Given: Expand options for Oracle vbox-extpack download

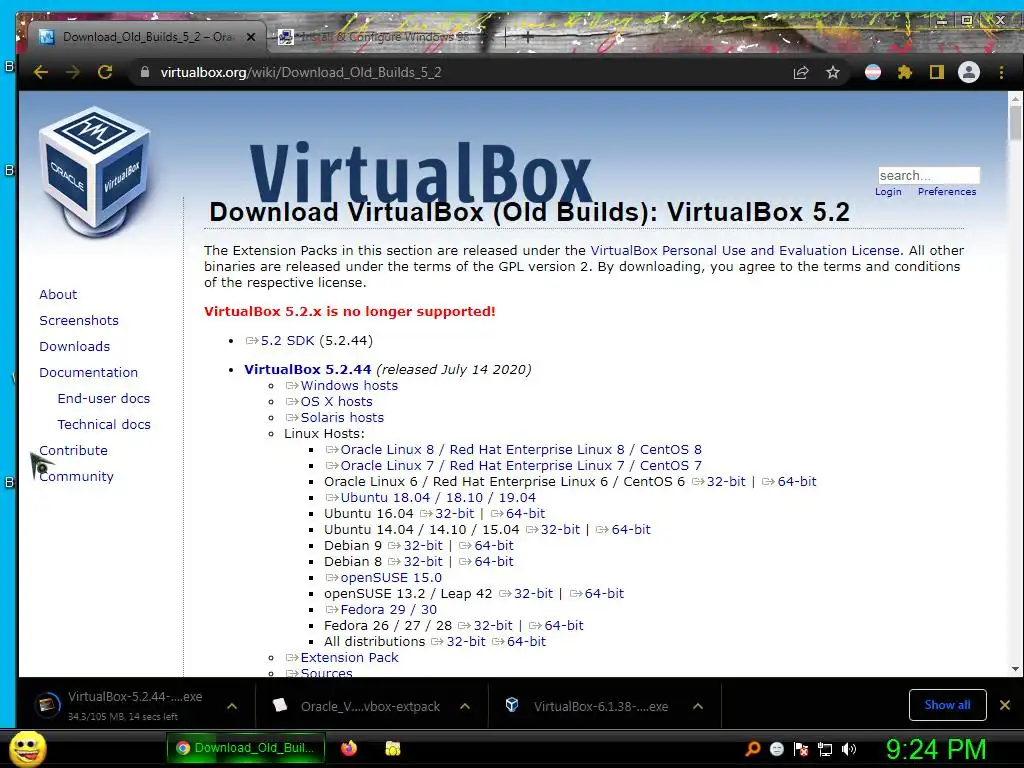Looking at the screenshot, I should coord(465,706).
